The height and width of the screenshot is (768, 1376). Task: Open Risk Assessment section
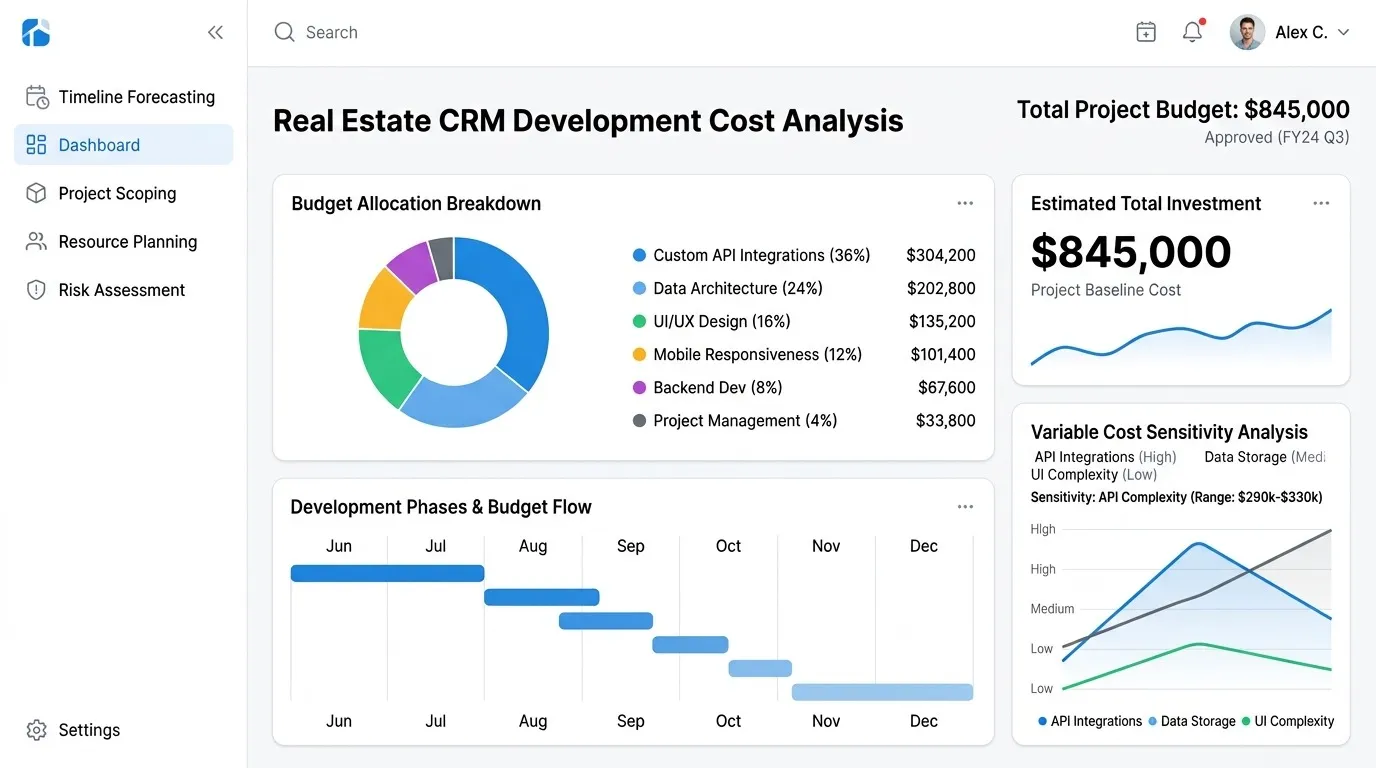coord(124,290)
